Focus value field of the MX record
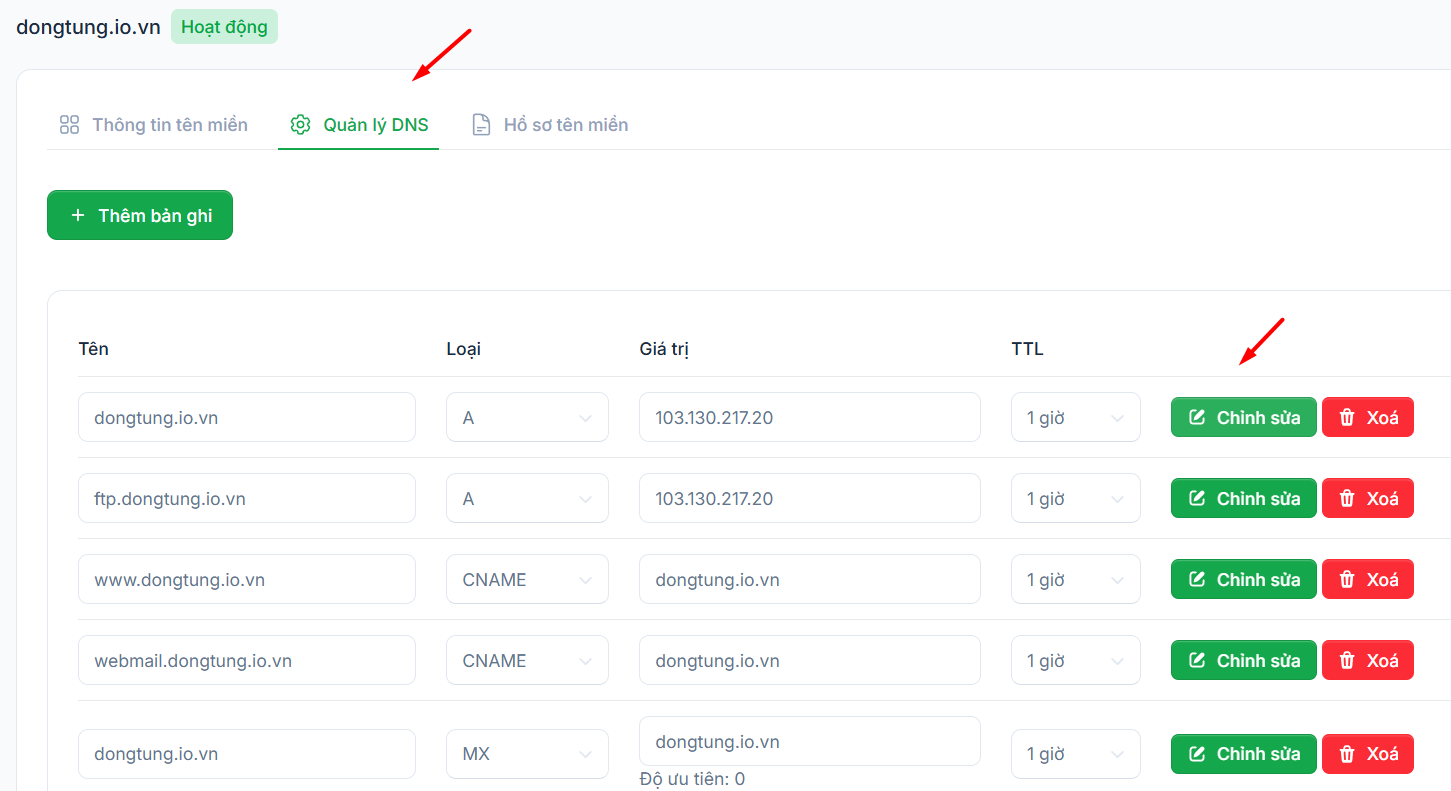Screen dimensions: 1451x791 pos(810,741)
